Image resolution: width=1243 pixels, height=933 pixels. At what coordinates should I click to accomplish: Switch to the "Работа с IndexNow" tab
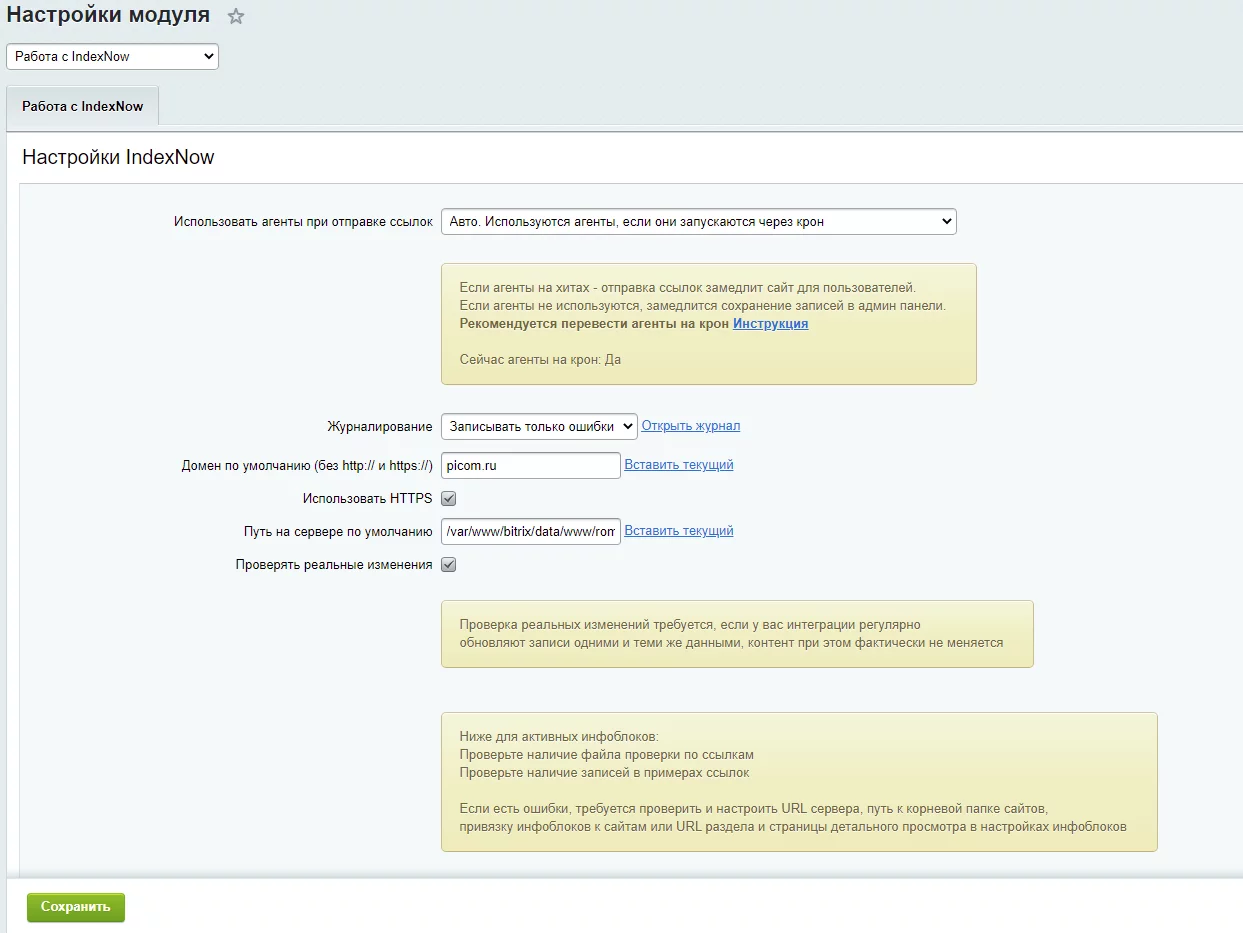coord(83,106)
